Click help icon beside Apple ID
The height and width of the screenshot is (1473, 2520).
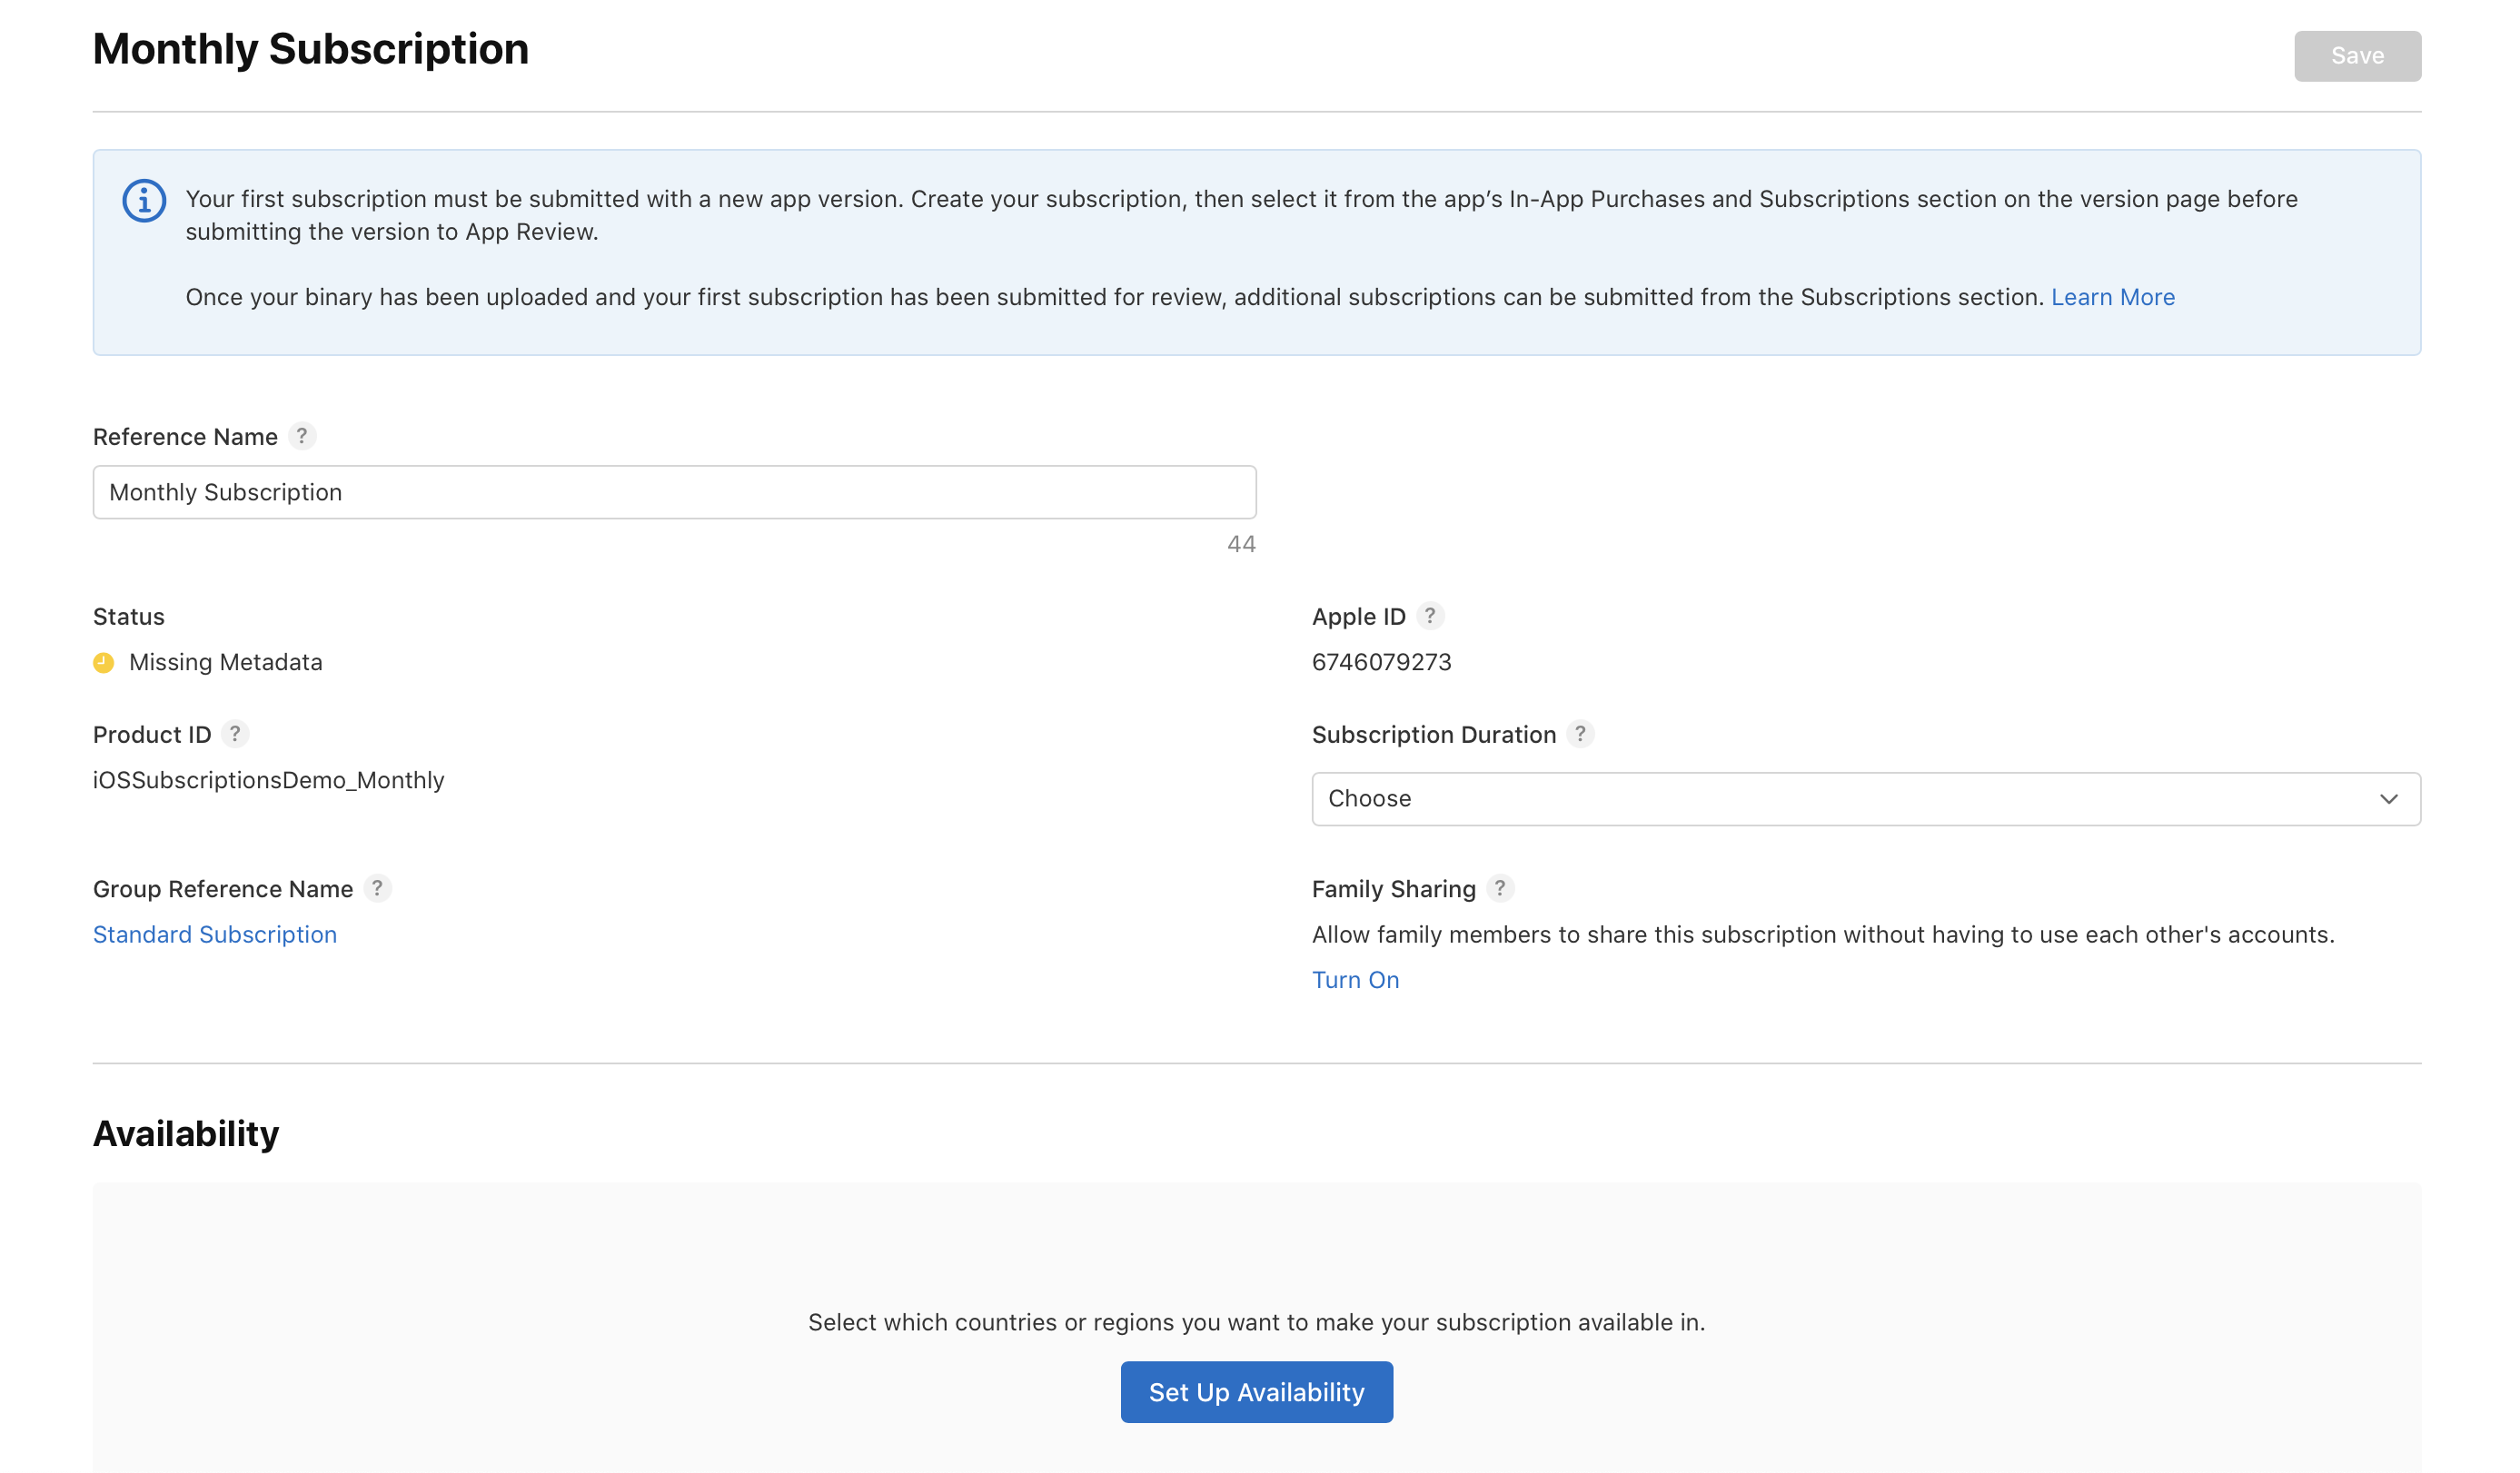(1430, 616)
